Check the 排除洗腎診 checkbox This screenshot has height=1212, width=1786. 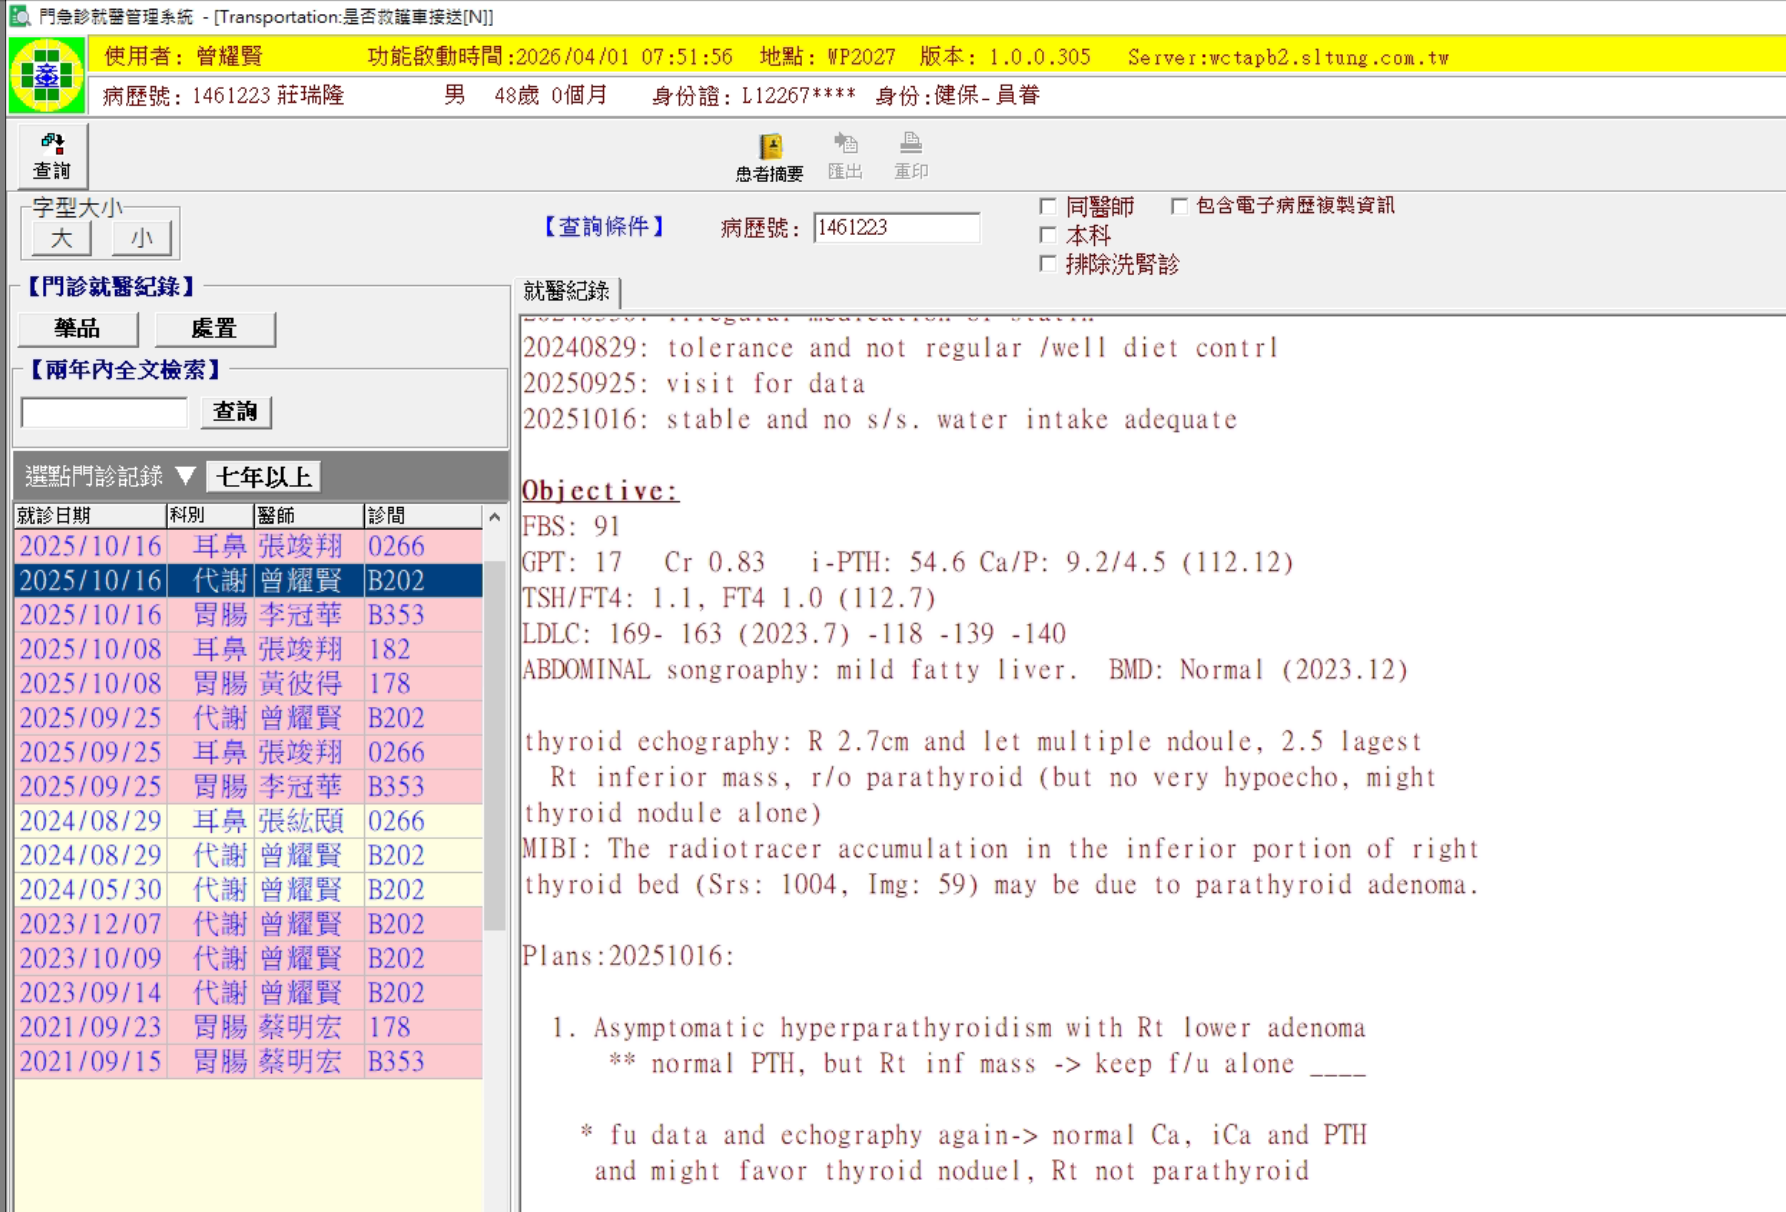tap(1048, 264)
